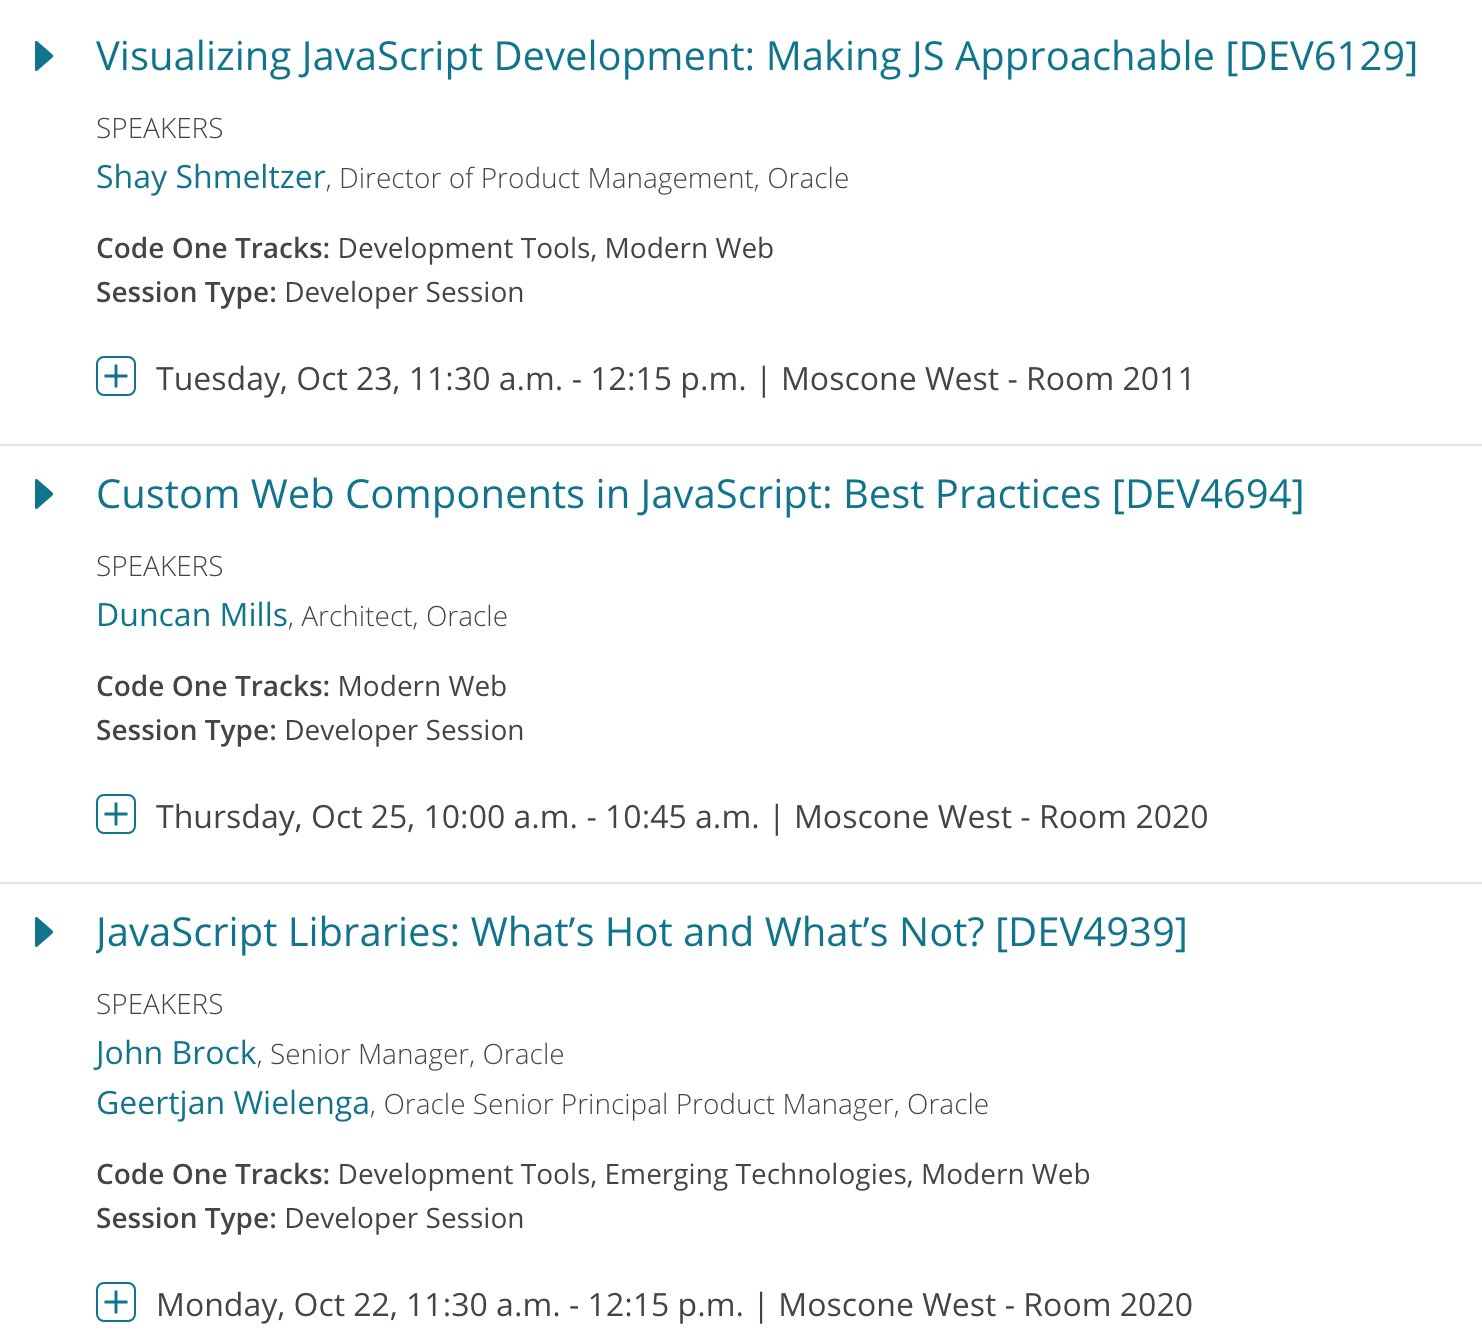1482x1338 pixels.
Task: Expand the Visualizing JavaScript Development session triangle
Action: (44, 56)
